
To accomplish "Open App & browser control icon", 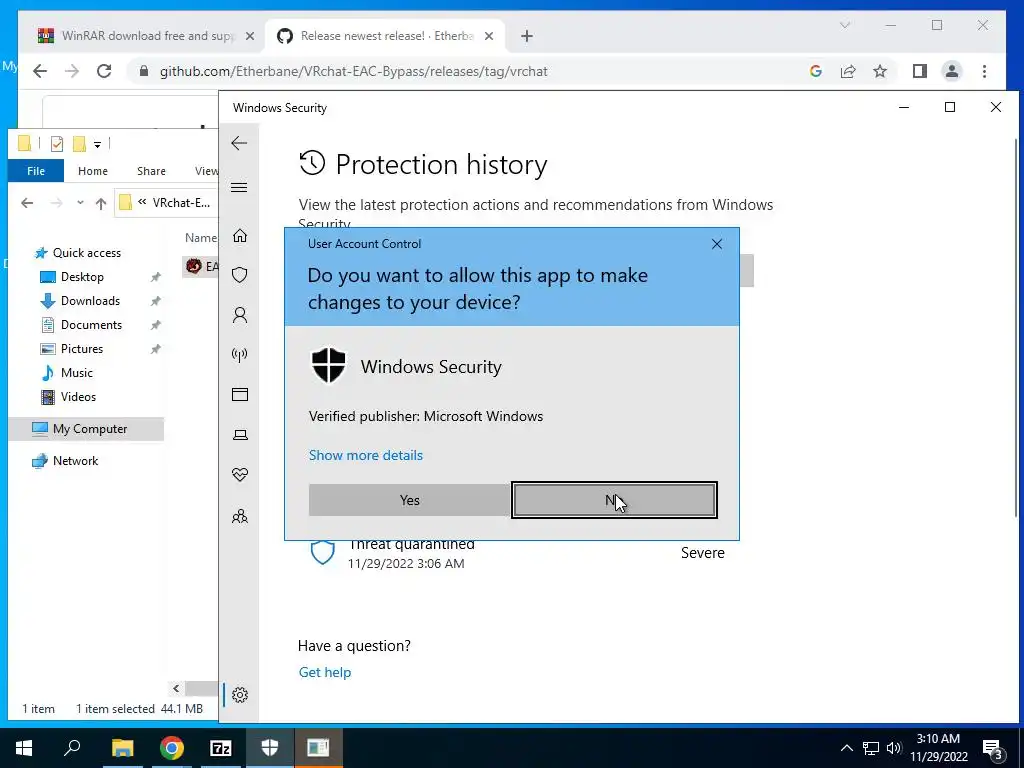I will coord(240,394).
